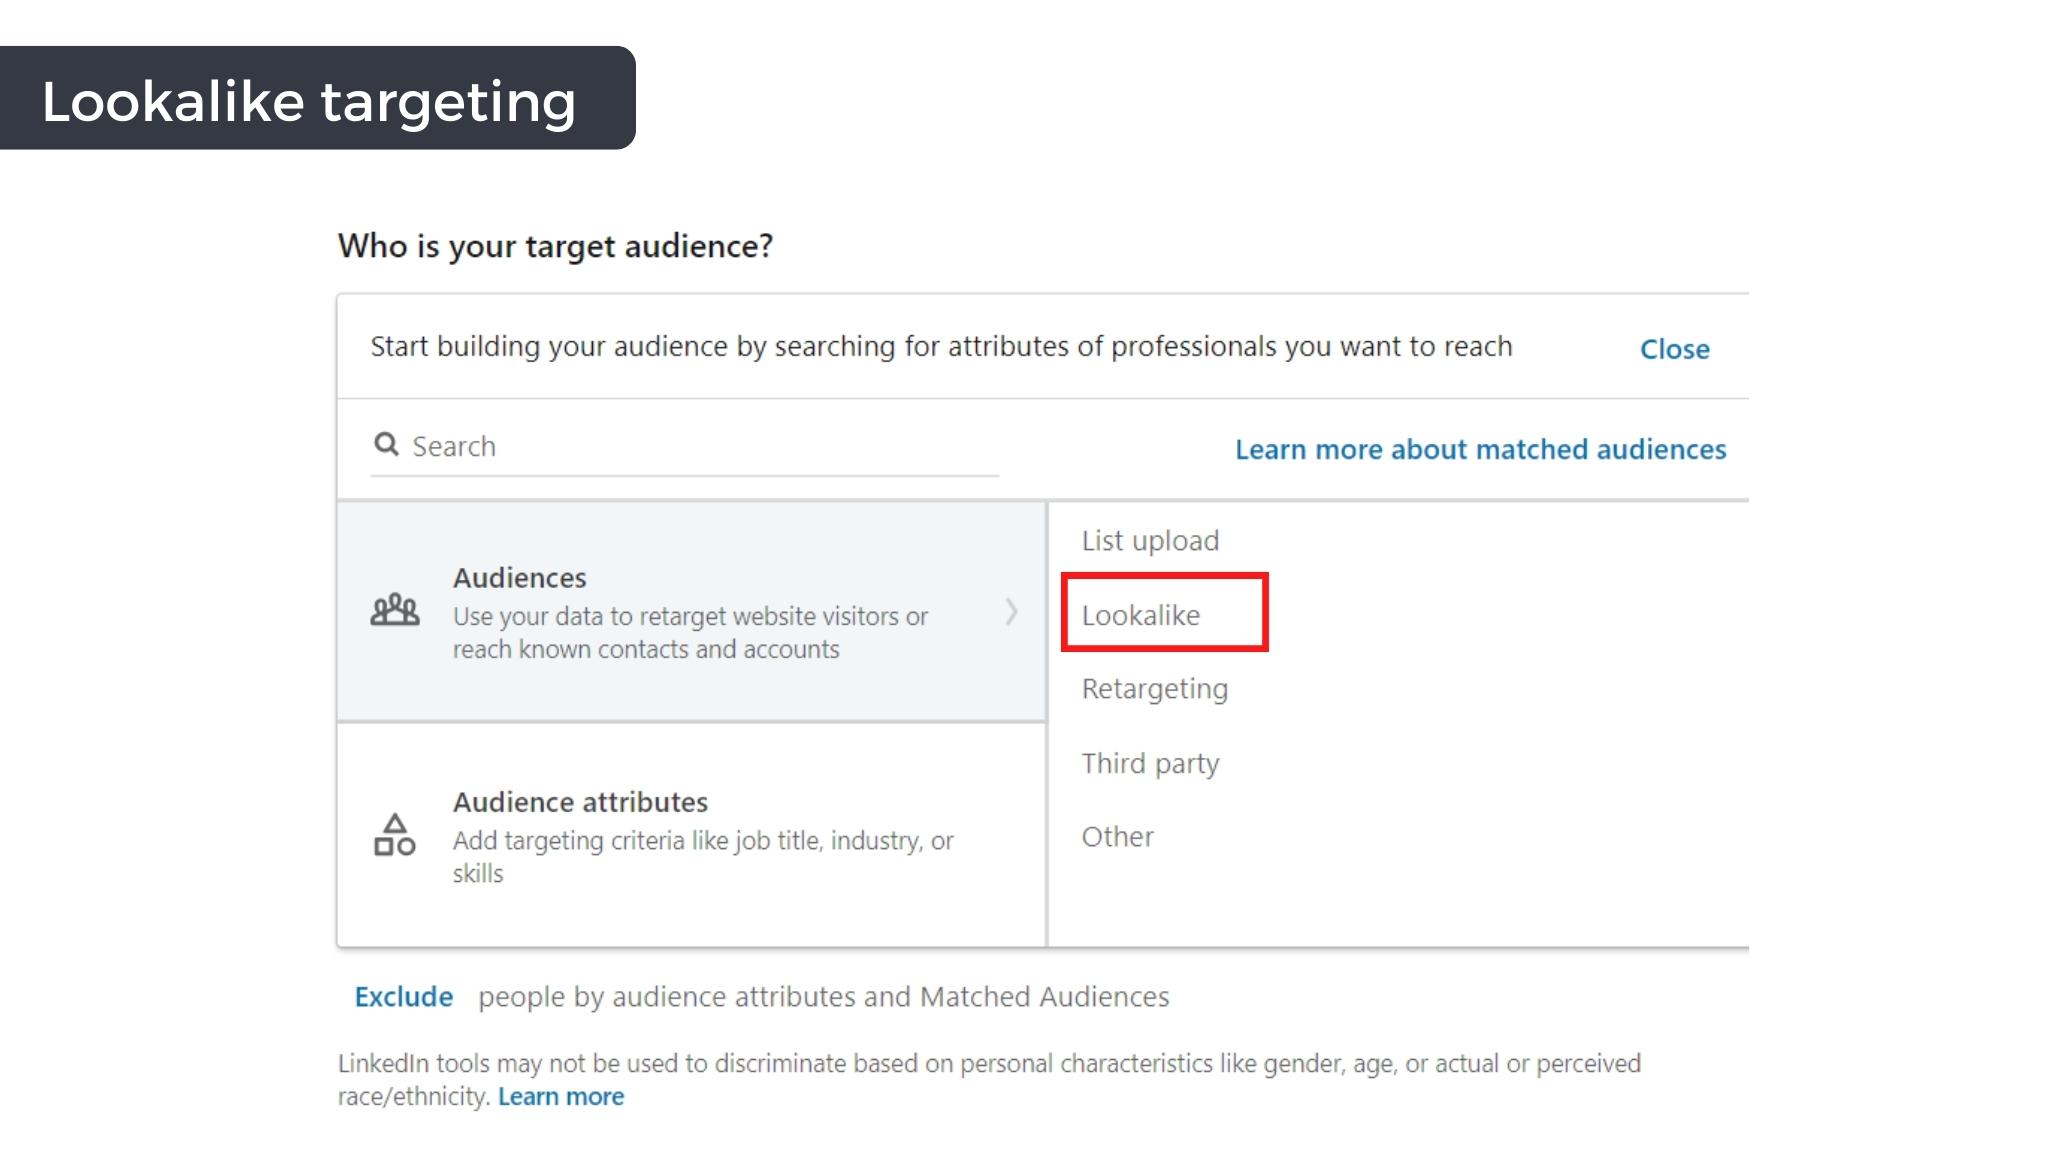Click the Audience attributes shapes icon
Screen dimensions: 2048x1160
[394, 834]
